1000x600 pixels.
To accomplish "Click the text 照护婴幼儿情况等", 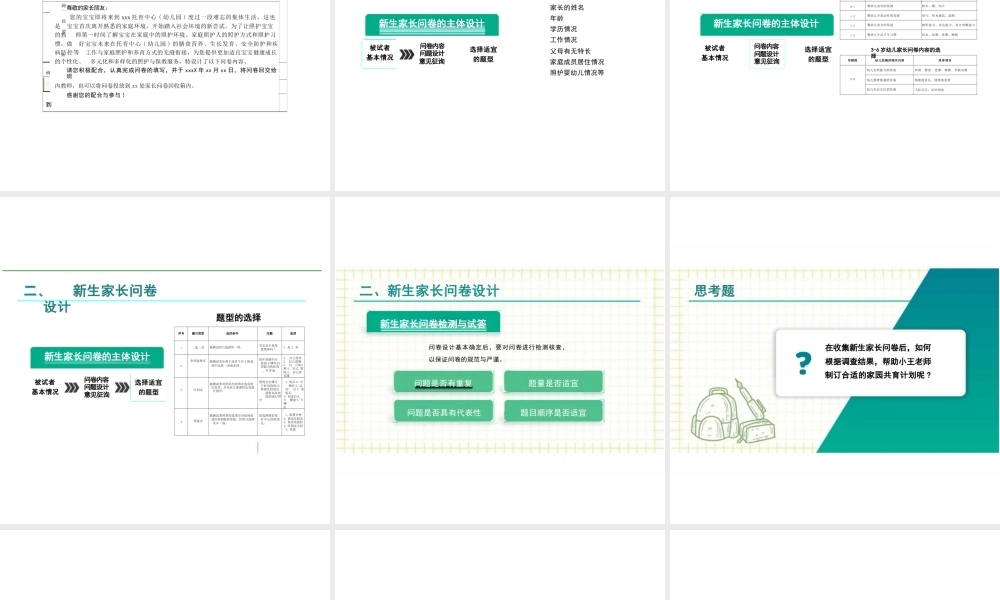I will tap(577, 73).
